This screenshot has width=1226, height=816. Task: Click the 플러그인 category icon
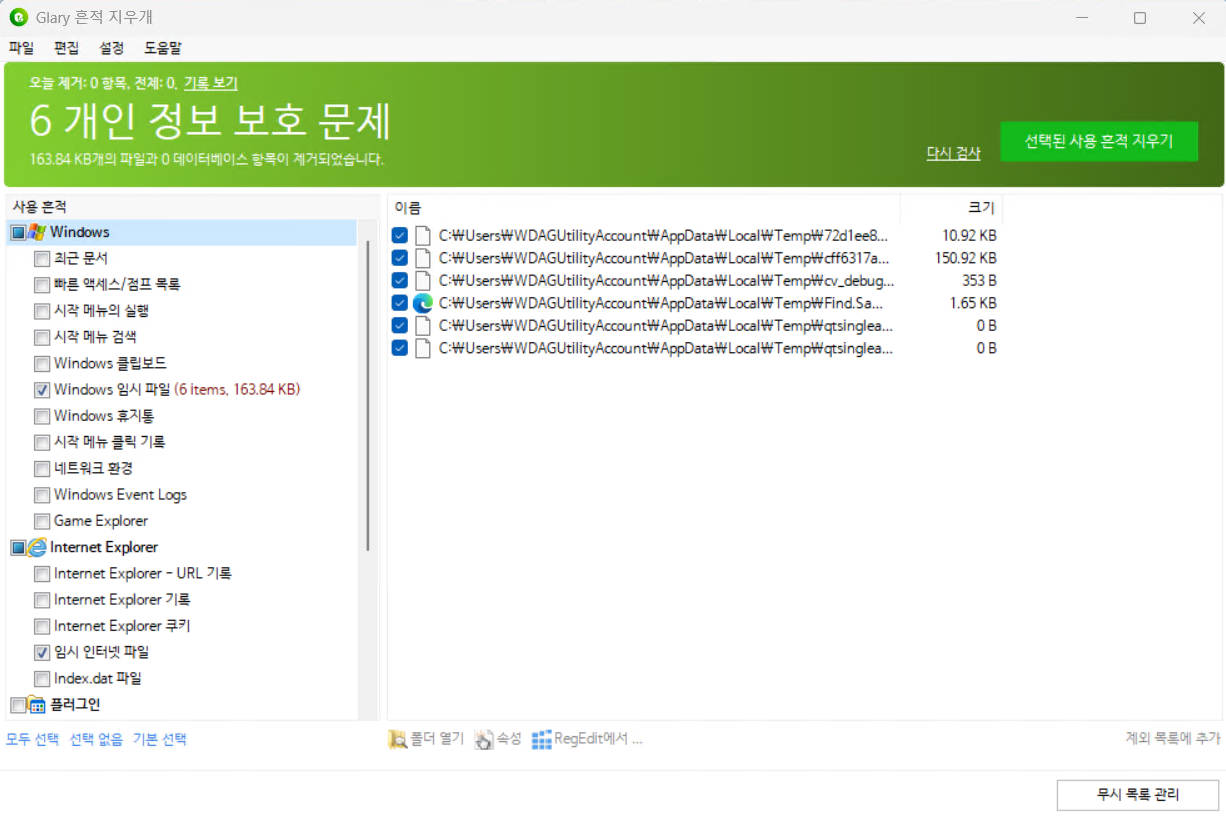coord(37,705)
